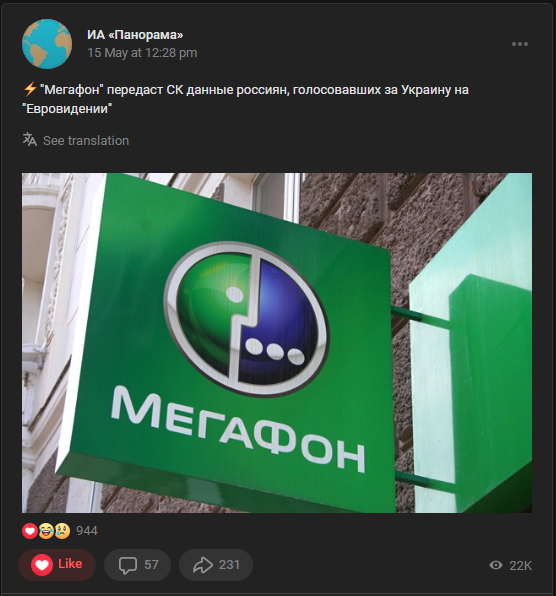Toggle the Like button
Screen dimensions: 556x596
[x=57, y=564]
